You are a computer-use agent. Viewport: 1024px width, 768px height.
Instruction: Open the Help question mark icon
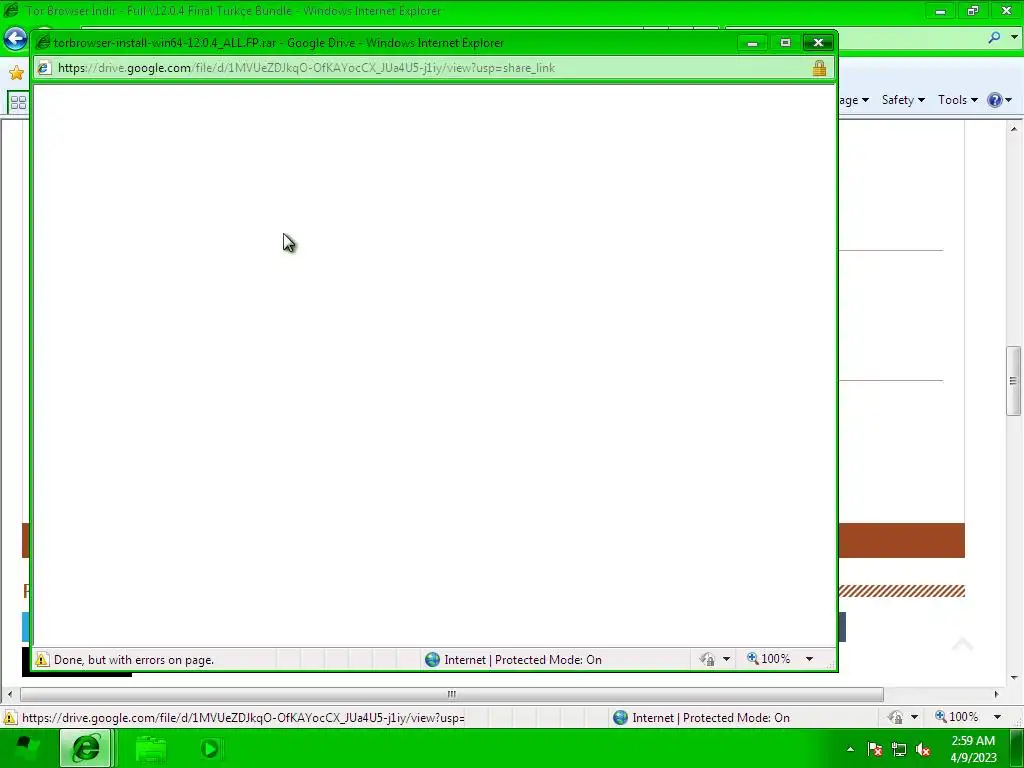click(x=994, y=100)
